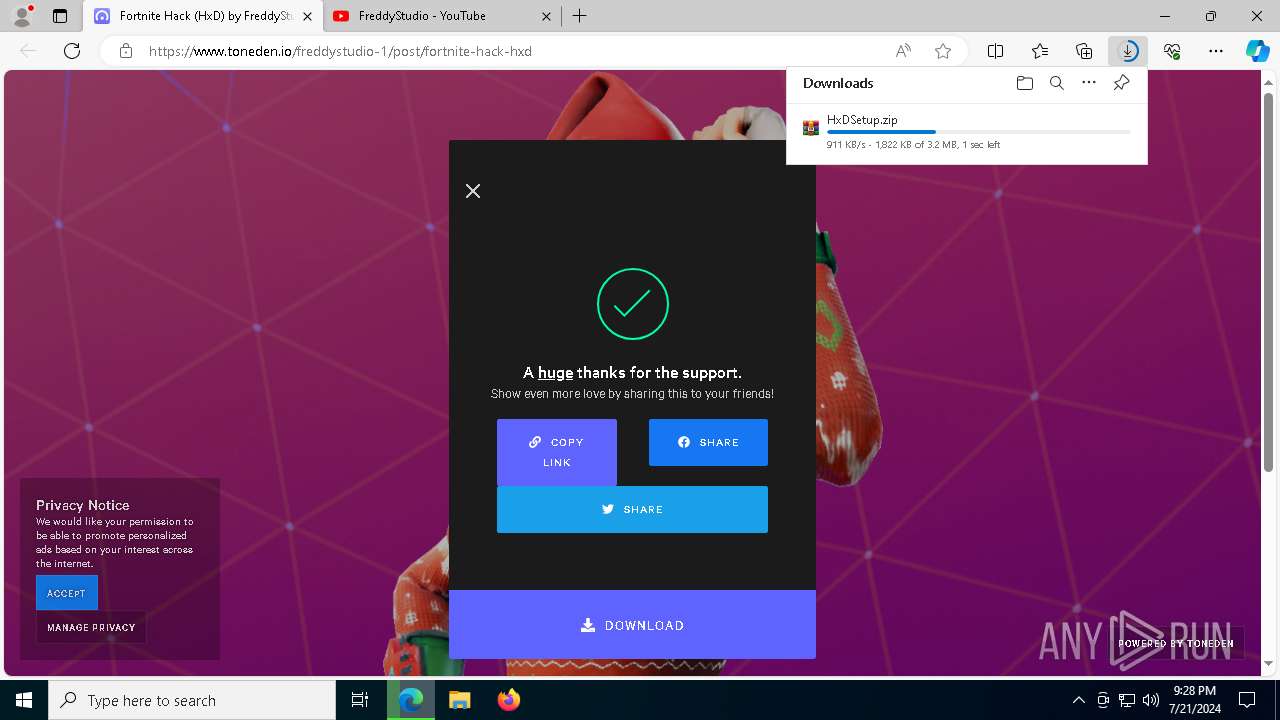Add this page to favorites
Viewport: 1280px width, 720px height.
(x=942, y=51)
